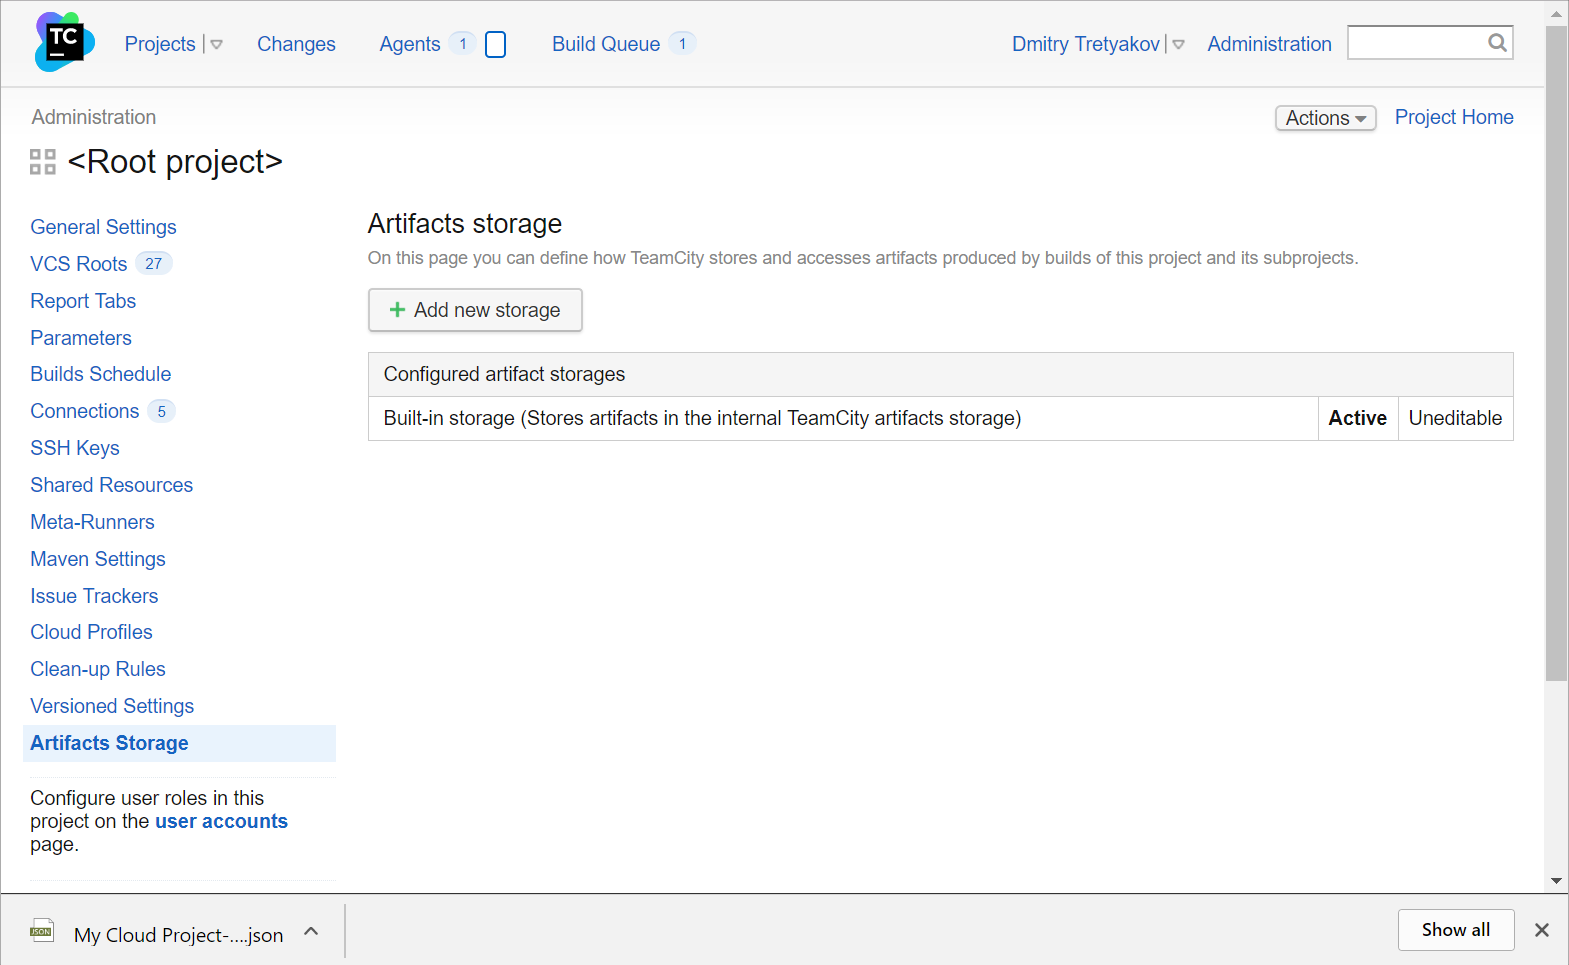This screenshot has height=965, width=1569.
Task: Open the Actions dropdown menu
Action: 1326,118
